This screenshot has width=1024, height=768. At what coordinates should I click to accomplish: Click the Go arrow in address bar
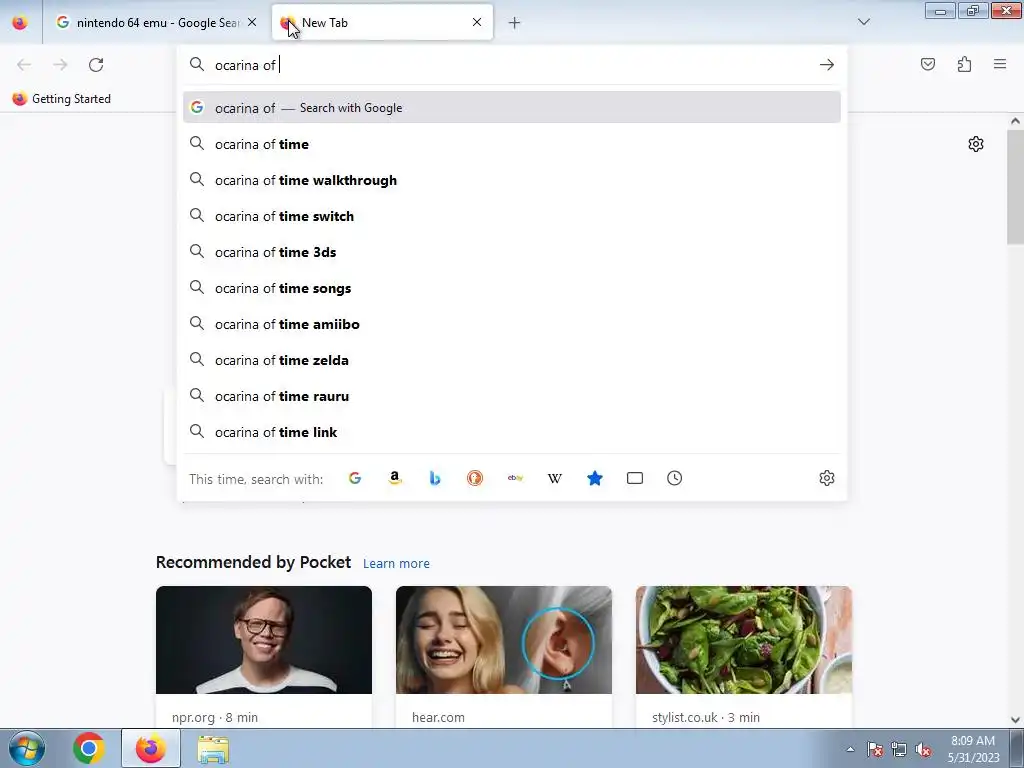click(x=827, y=65)
